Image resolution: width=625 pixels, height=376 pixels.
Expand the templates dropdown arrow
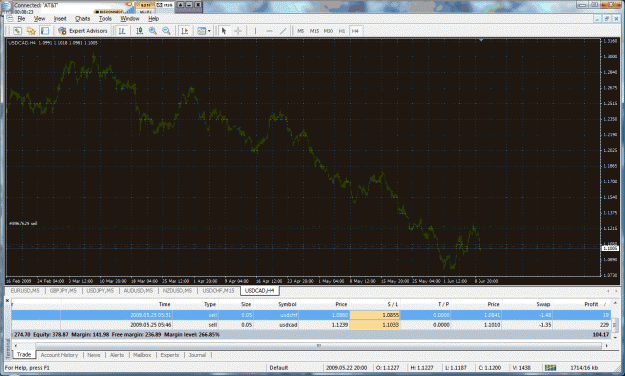point(209,31)
